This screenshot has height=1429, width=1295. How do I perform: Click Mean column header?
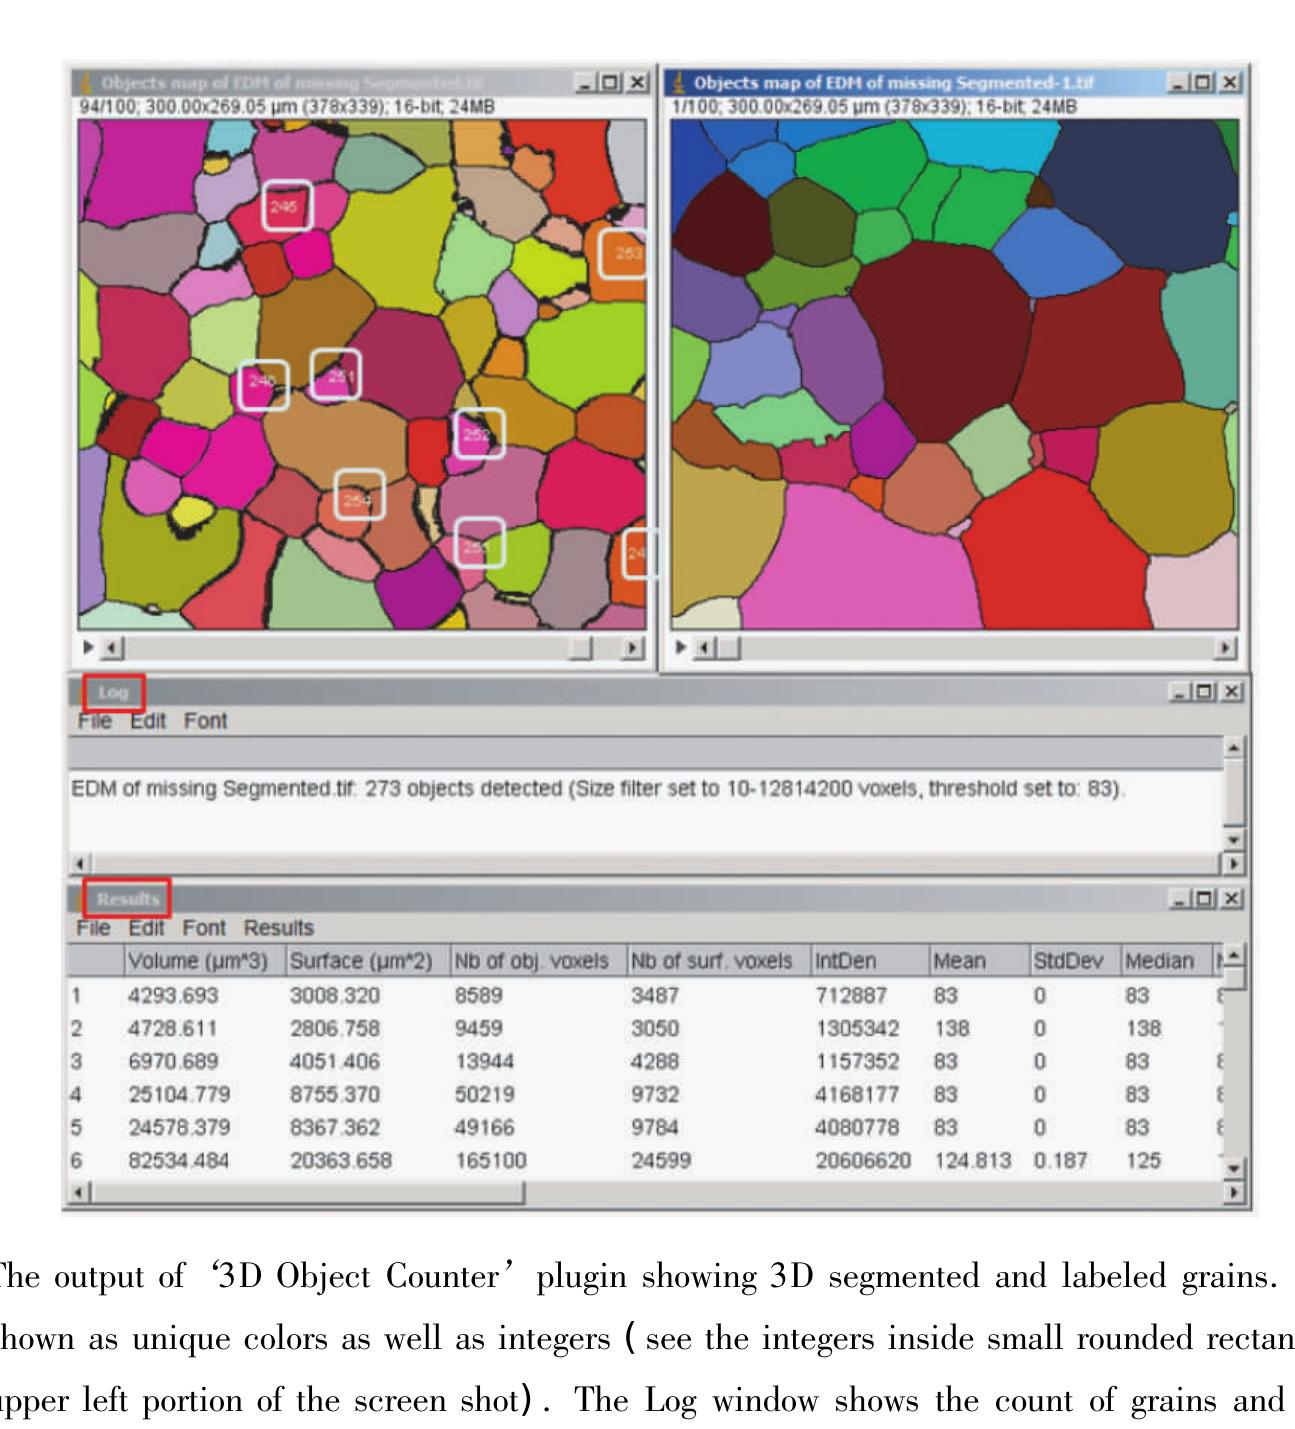pyautogui.click(x=979, y=961)
